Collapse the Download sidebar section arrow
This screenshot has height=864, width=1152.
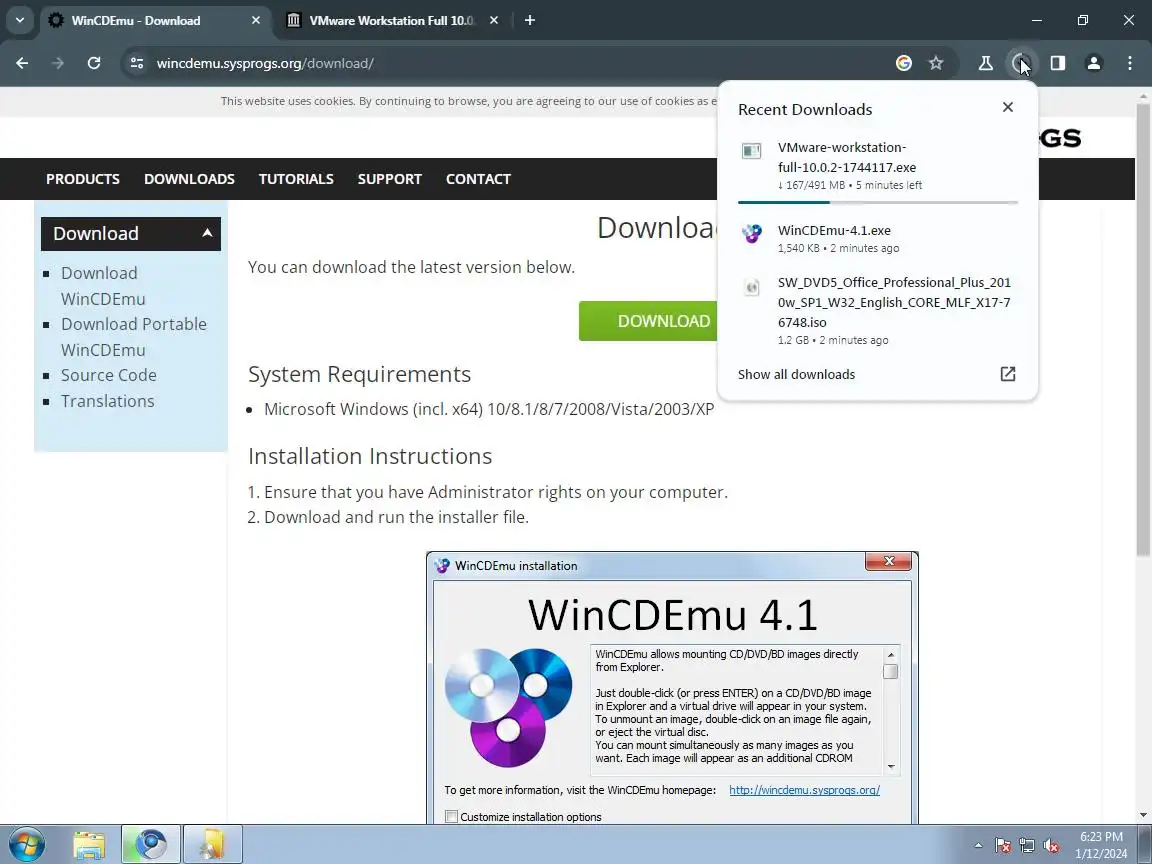(207, 233)
